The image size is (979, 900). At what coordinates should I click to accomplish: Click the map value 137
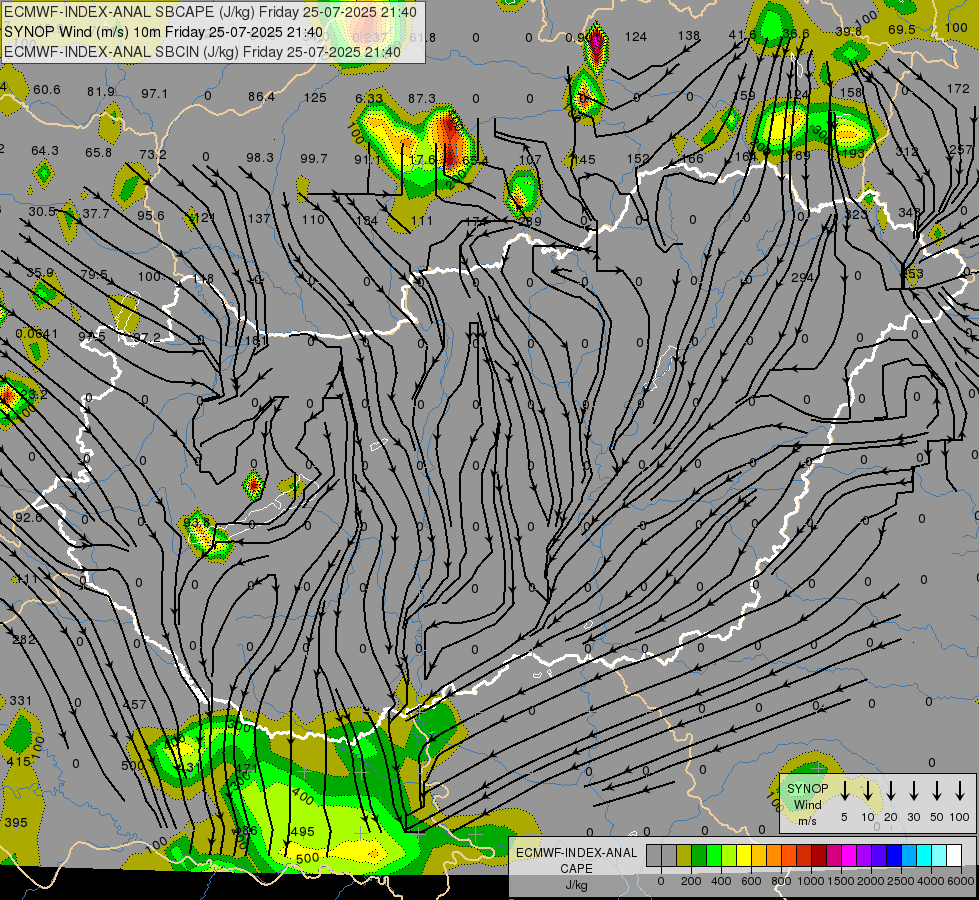tap(258, 219)
